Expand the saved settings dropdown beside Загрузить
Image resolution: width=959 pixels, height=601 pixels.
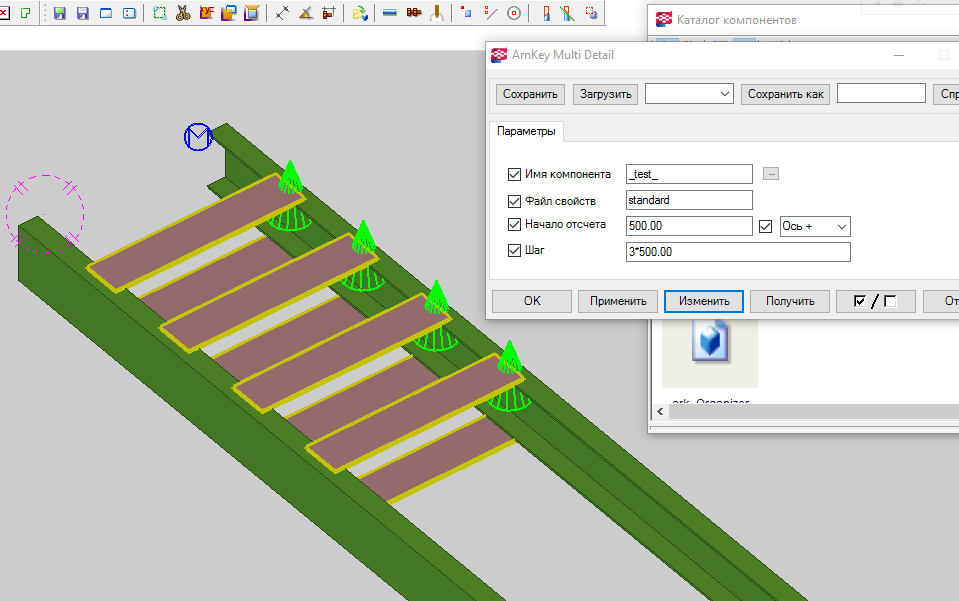689,94
